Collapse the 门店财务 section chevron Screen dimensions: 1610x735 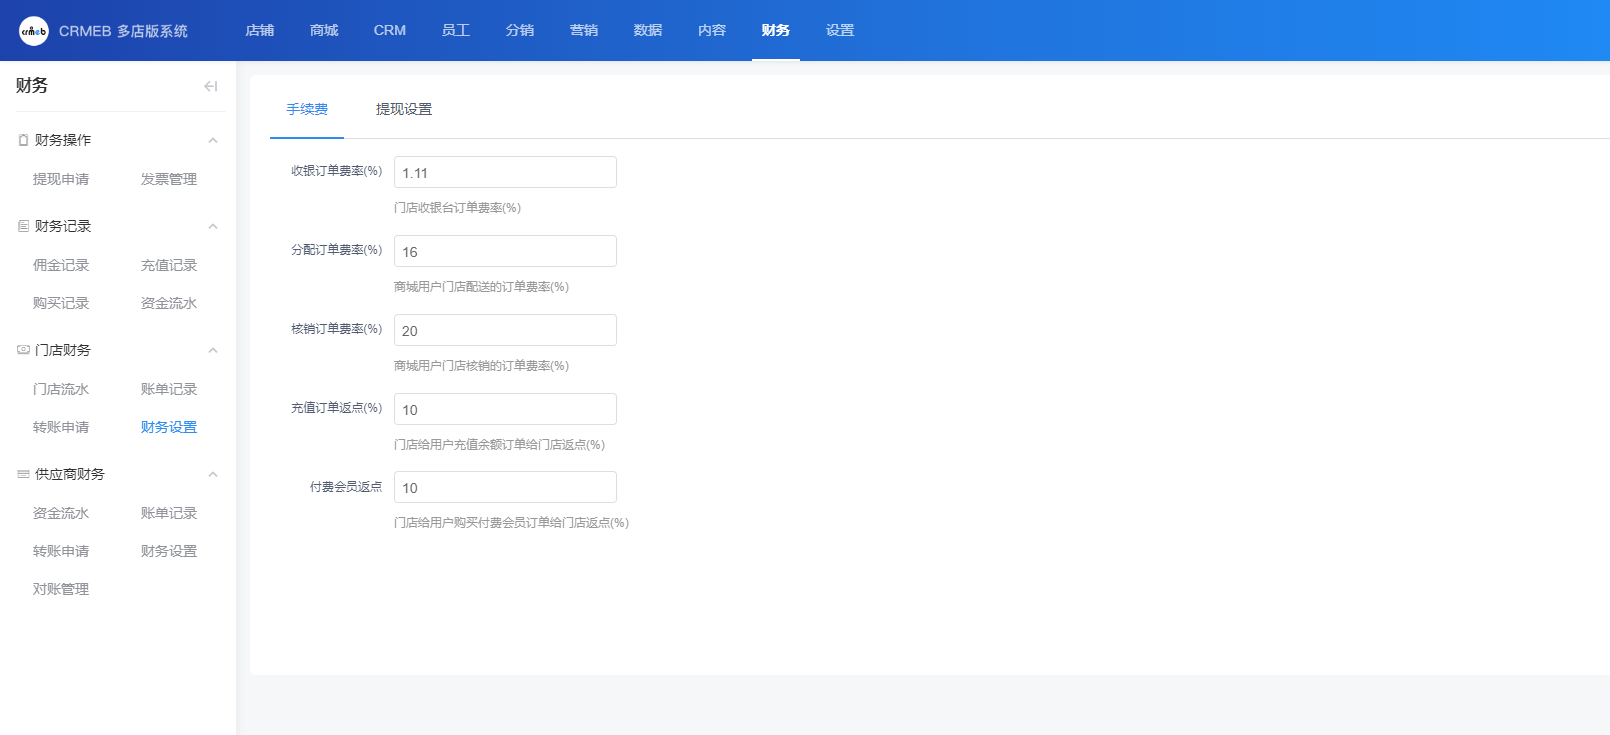point(213,350)
